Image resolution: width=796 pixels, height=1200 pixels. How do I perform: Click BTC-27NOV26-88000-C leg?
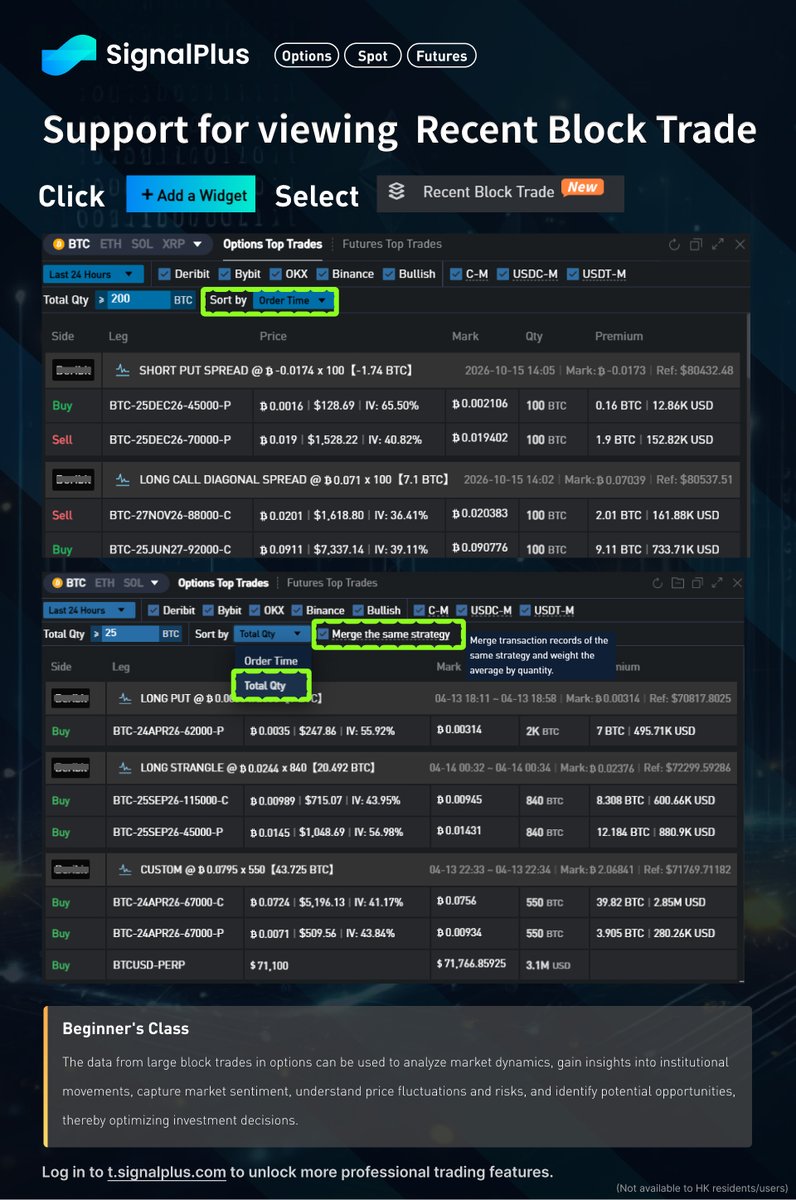click(170, 515)
